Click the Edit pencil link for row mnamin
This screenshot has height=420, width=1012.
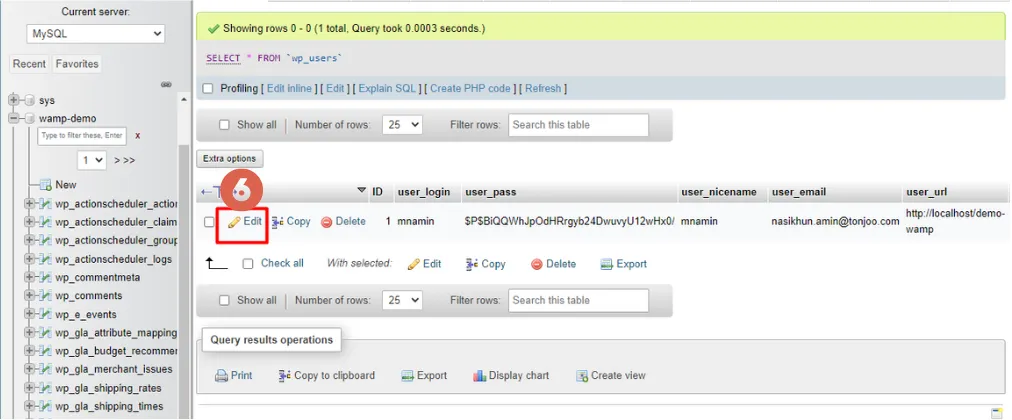245,221
